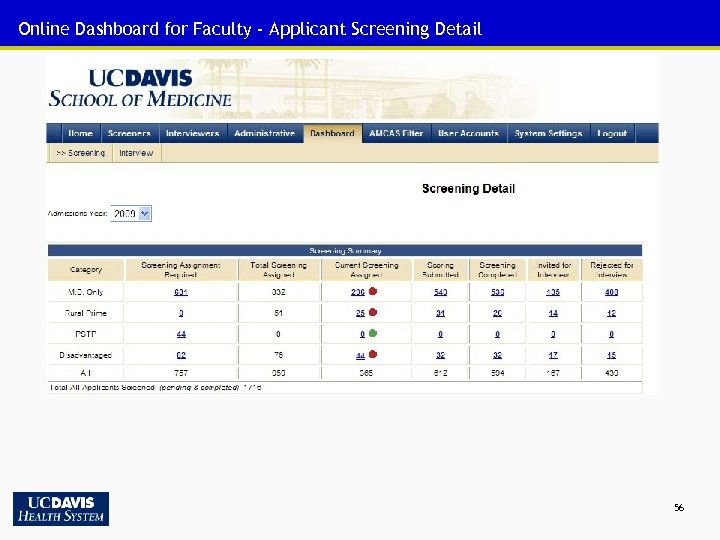Open Rural Prime Current Screening Assigned link
Screen dimensions: 720x540
(x=360, y=313)
